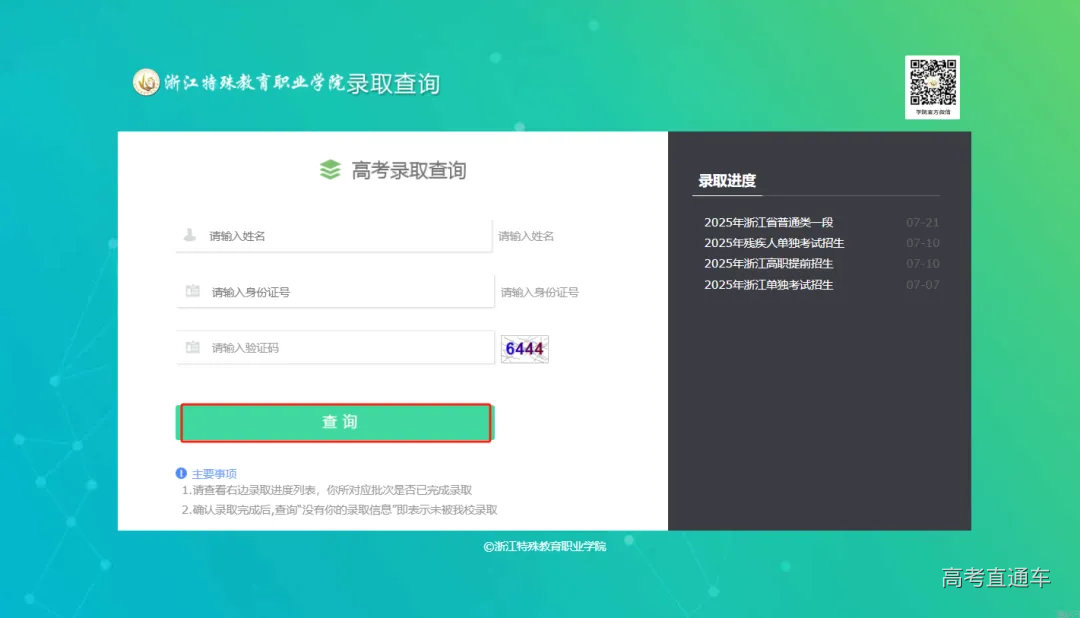
Task: Click the 2025年浙江单独考试招生 list item
Action: tap(769, 285)
